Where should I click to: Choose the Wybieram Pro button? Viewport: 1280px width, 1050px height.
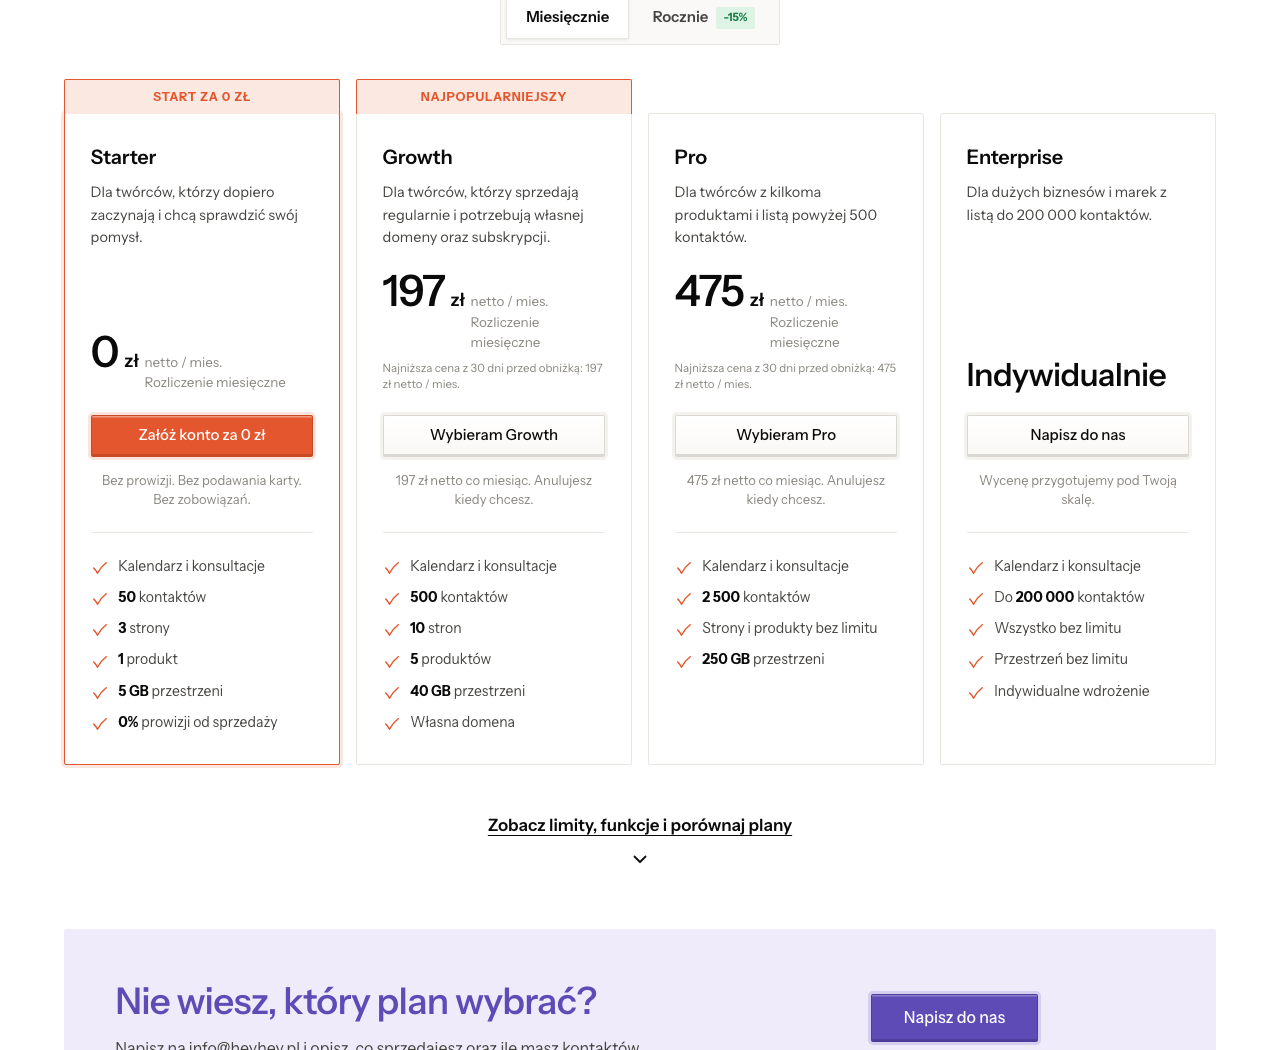(x=786, y=435)
